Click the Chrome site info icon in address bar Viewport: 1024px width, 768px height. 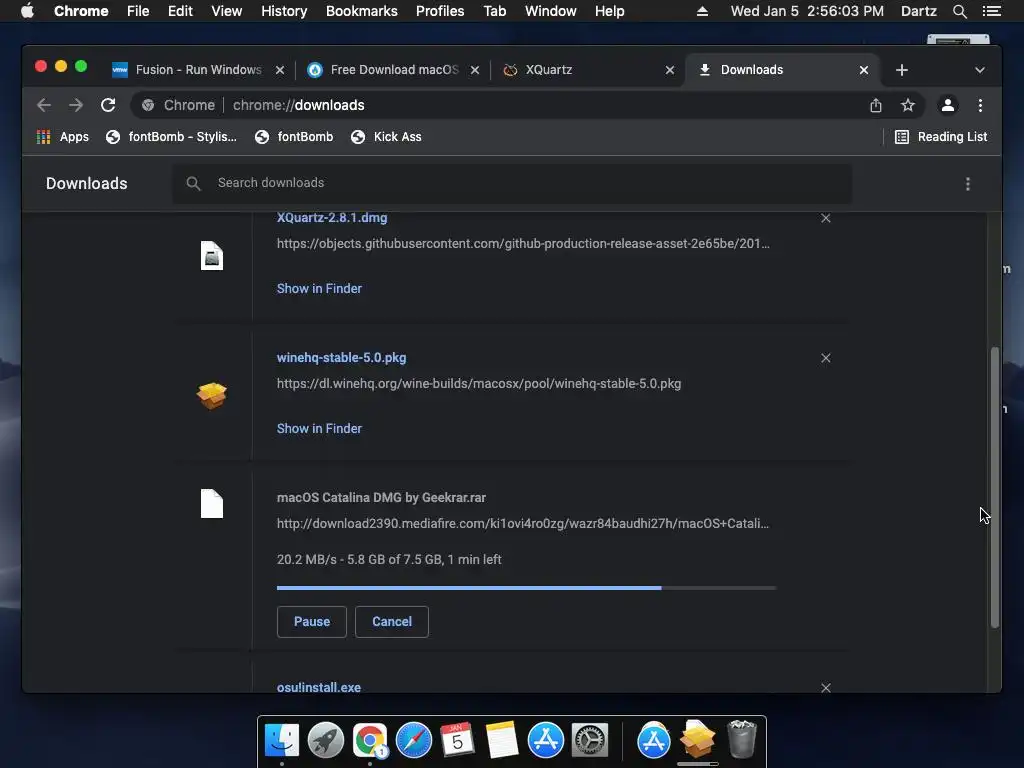[x=148, y=105]
